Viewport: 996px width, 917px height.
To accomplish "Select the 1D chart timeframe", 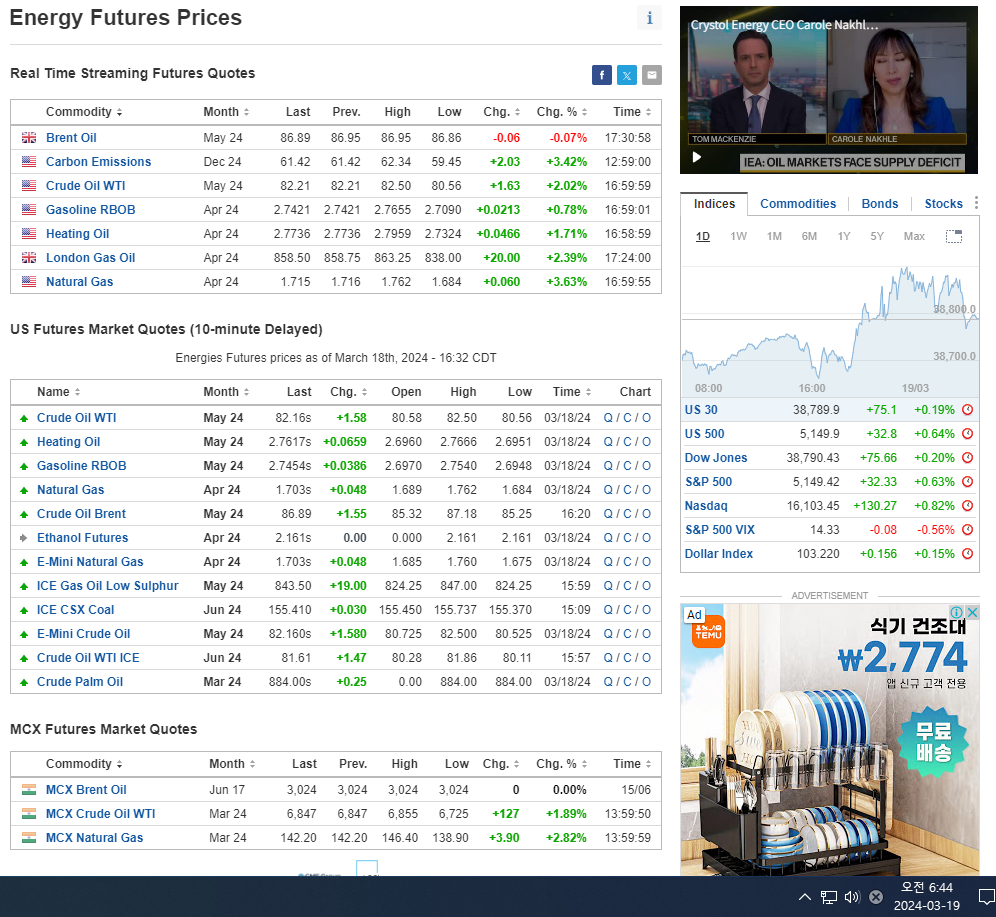I will coord(703,236).
